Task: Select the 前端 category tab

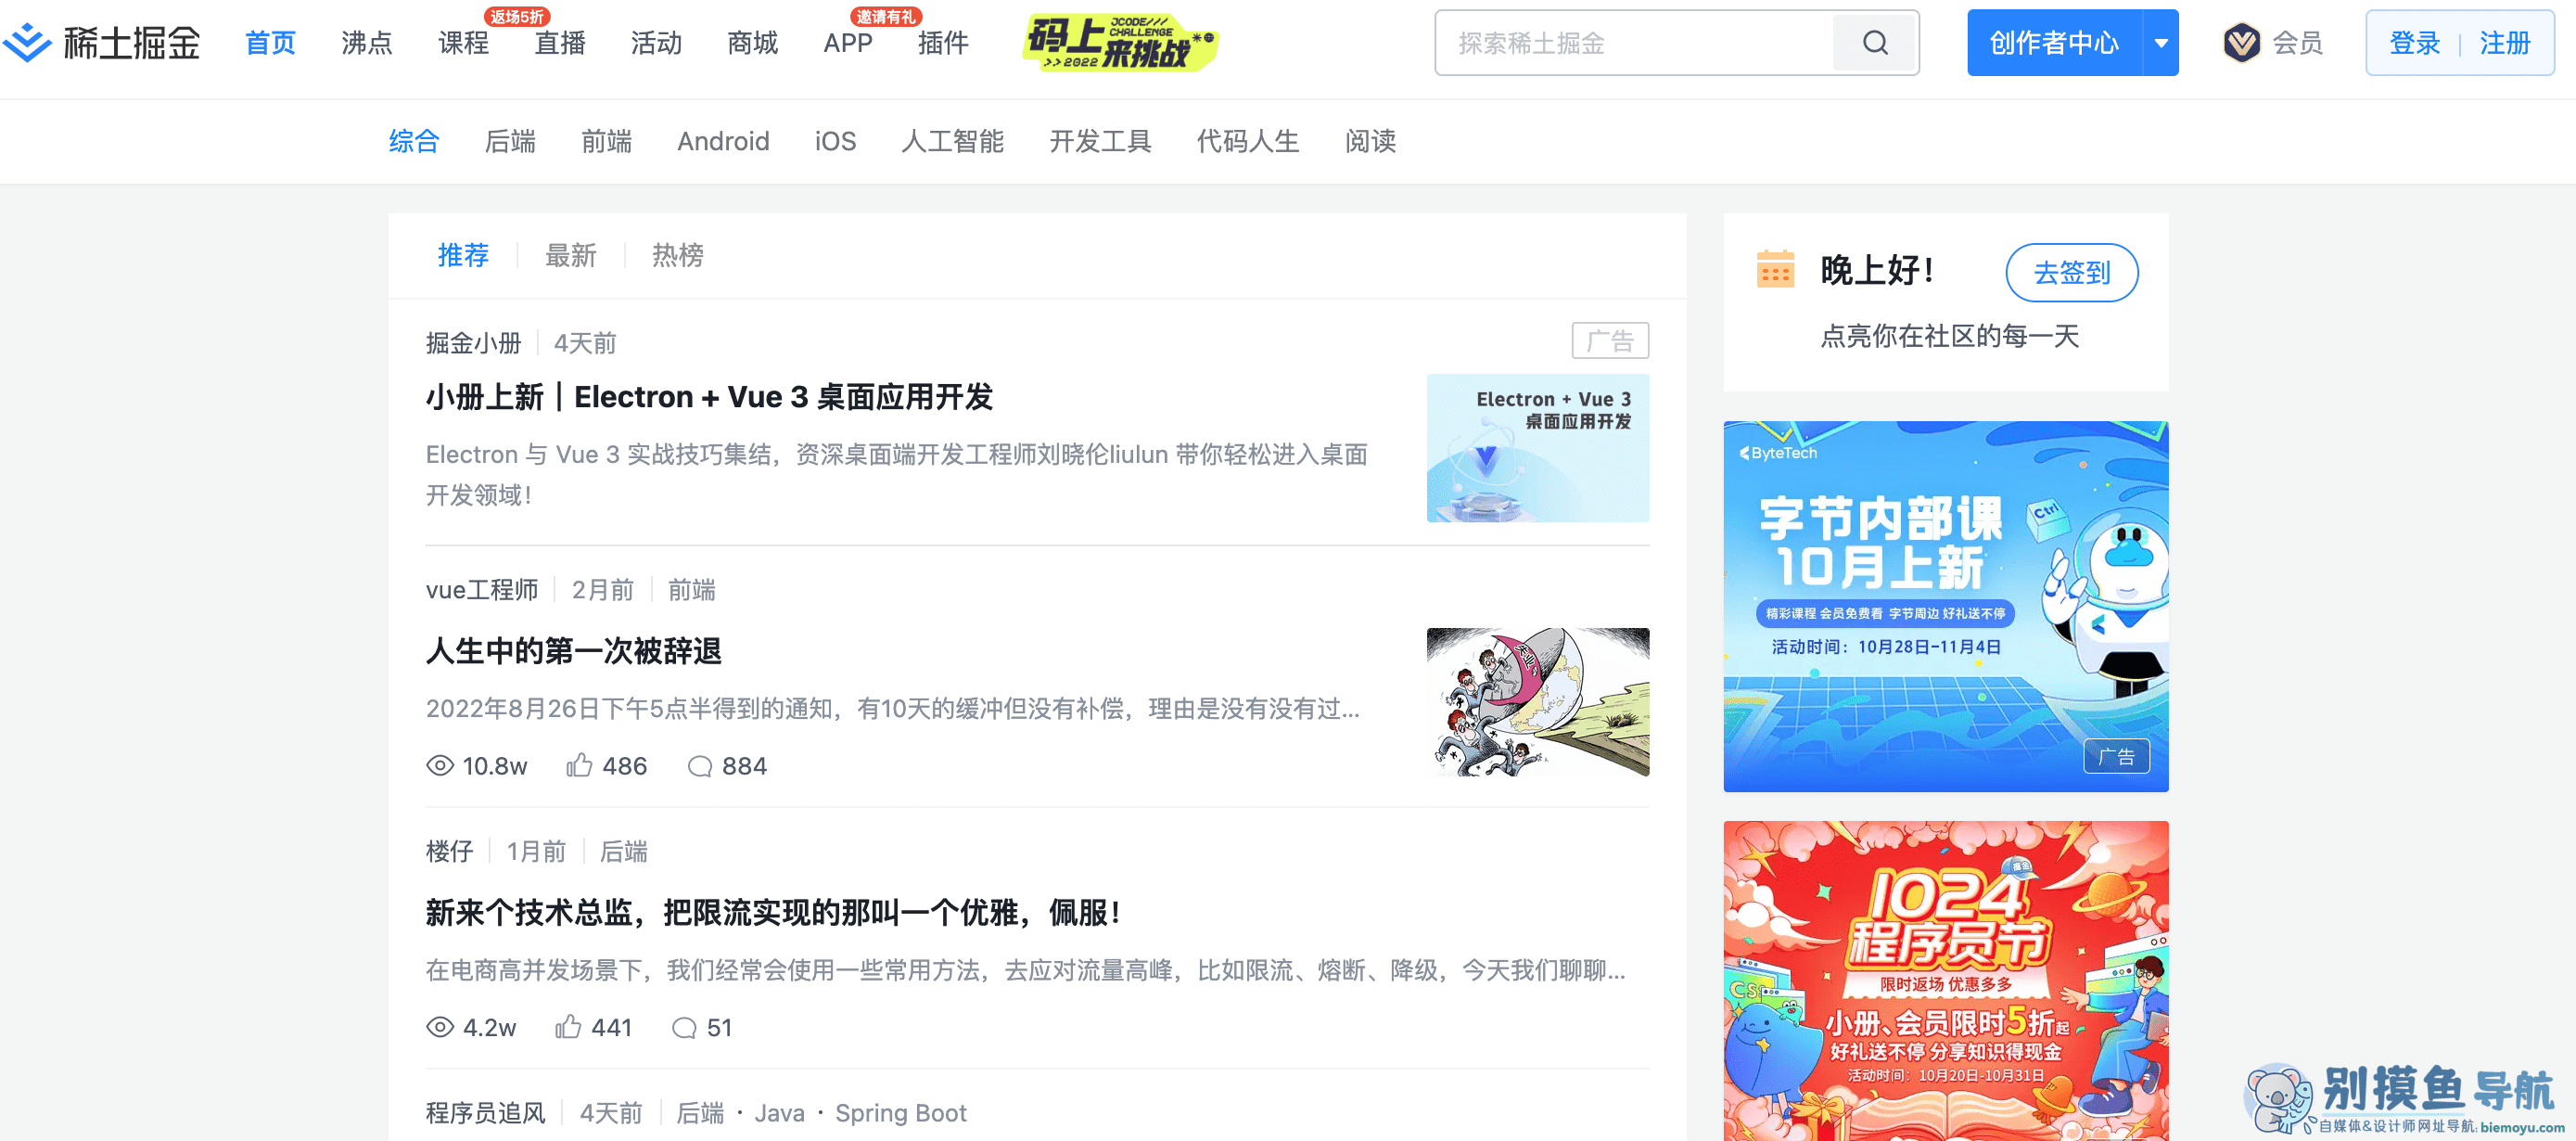Action: click(x=607, y=141)
